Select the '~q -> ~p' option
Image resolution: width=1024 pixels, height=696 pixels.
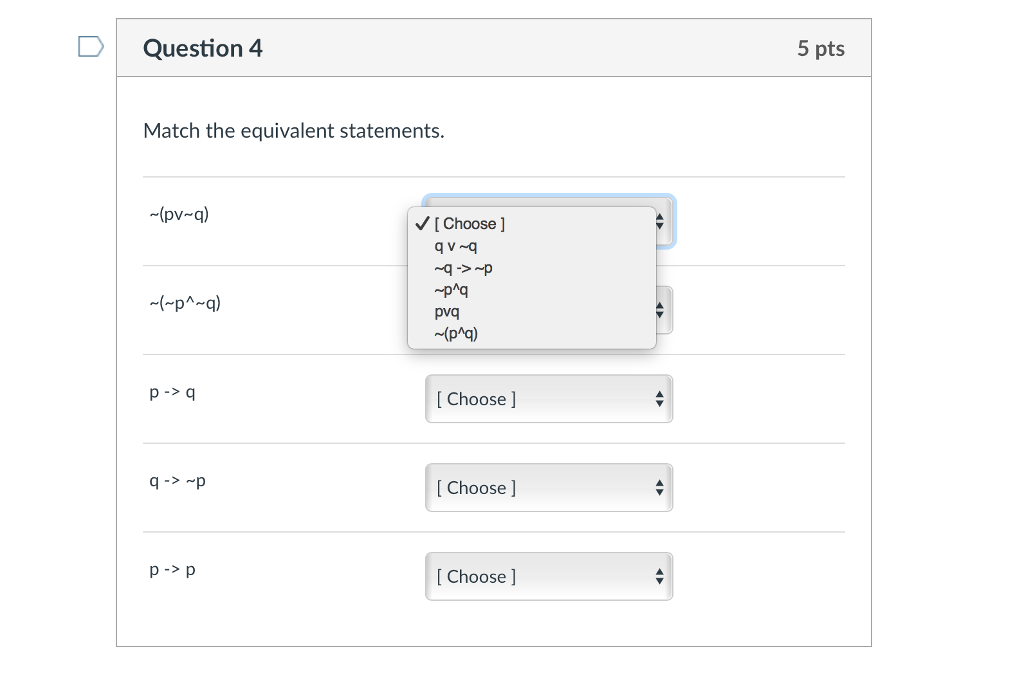[x=462, y=268]
